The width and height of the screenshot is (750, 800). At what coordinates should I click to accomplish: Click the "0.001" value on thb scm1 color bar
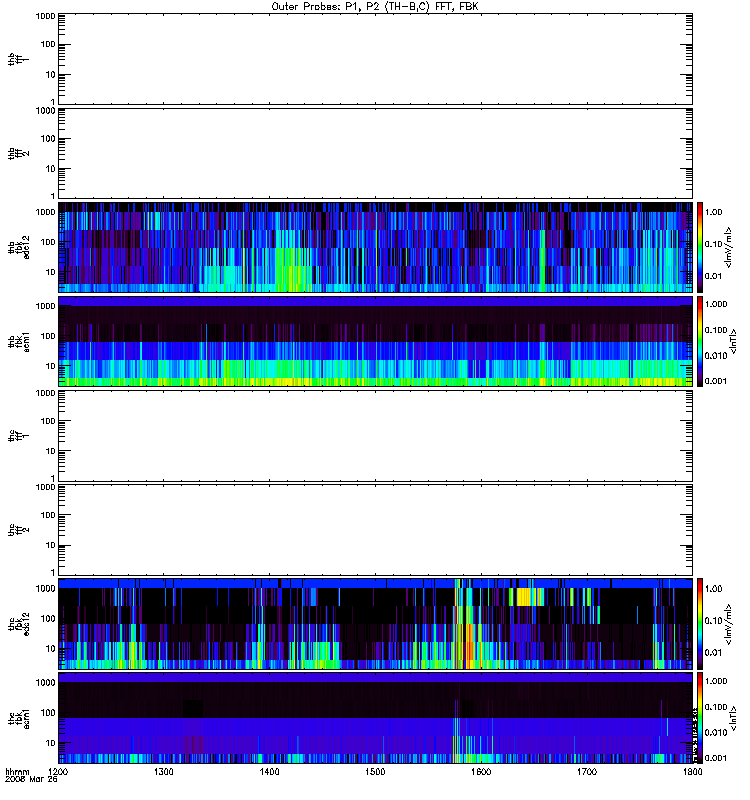715,381
